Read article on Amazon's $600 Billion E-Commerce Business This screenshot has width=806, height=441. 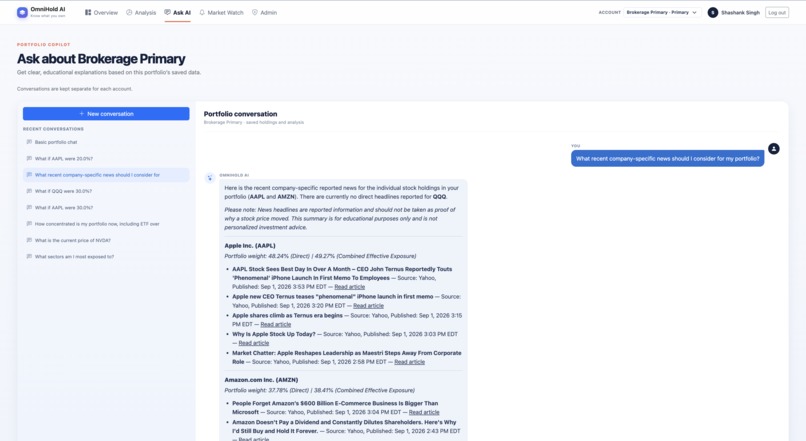[424, 412]
